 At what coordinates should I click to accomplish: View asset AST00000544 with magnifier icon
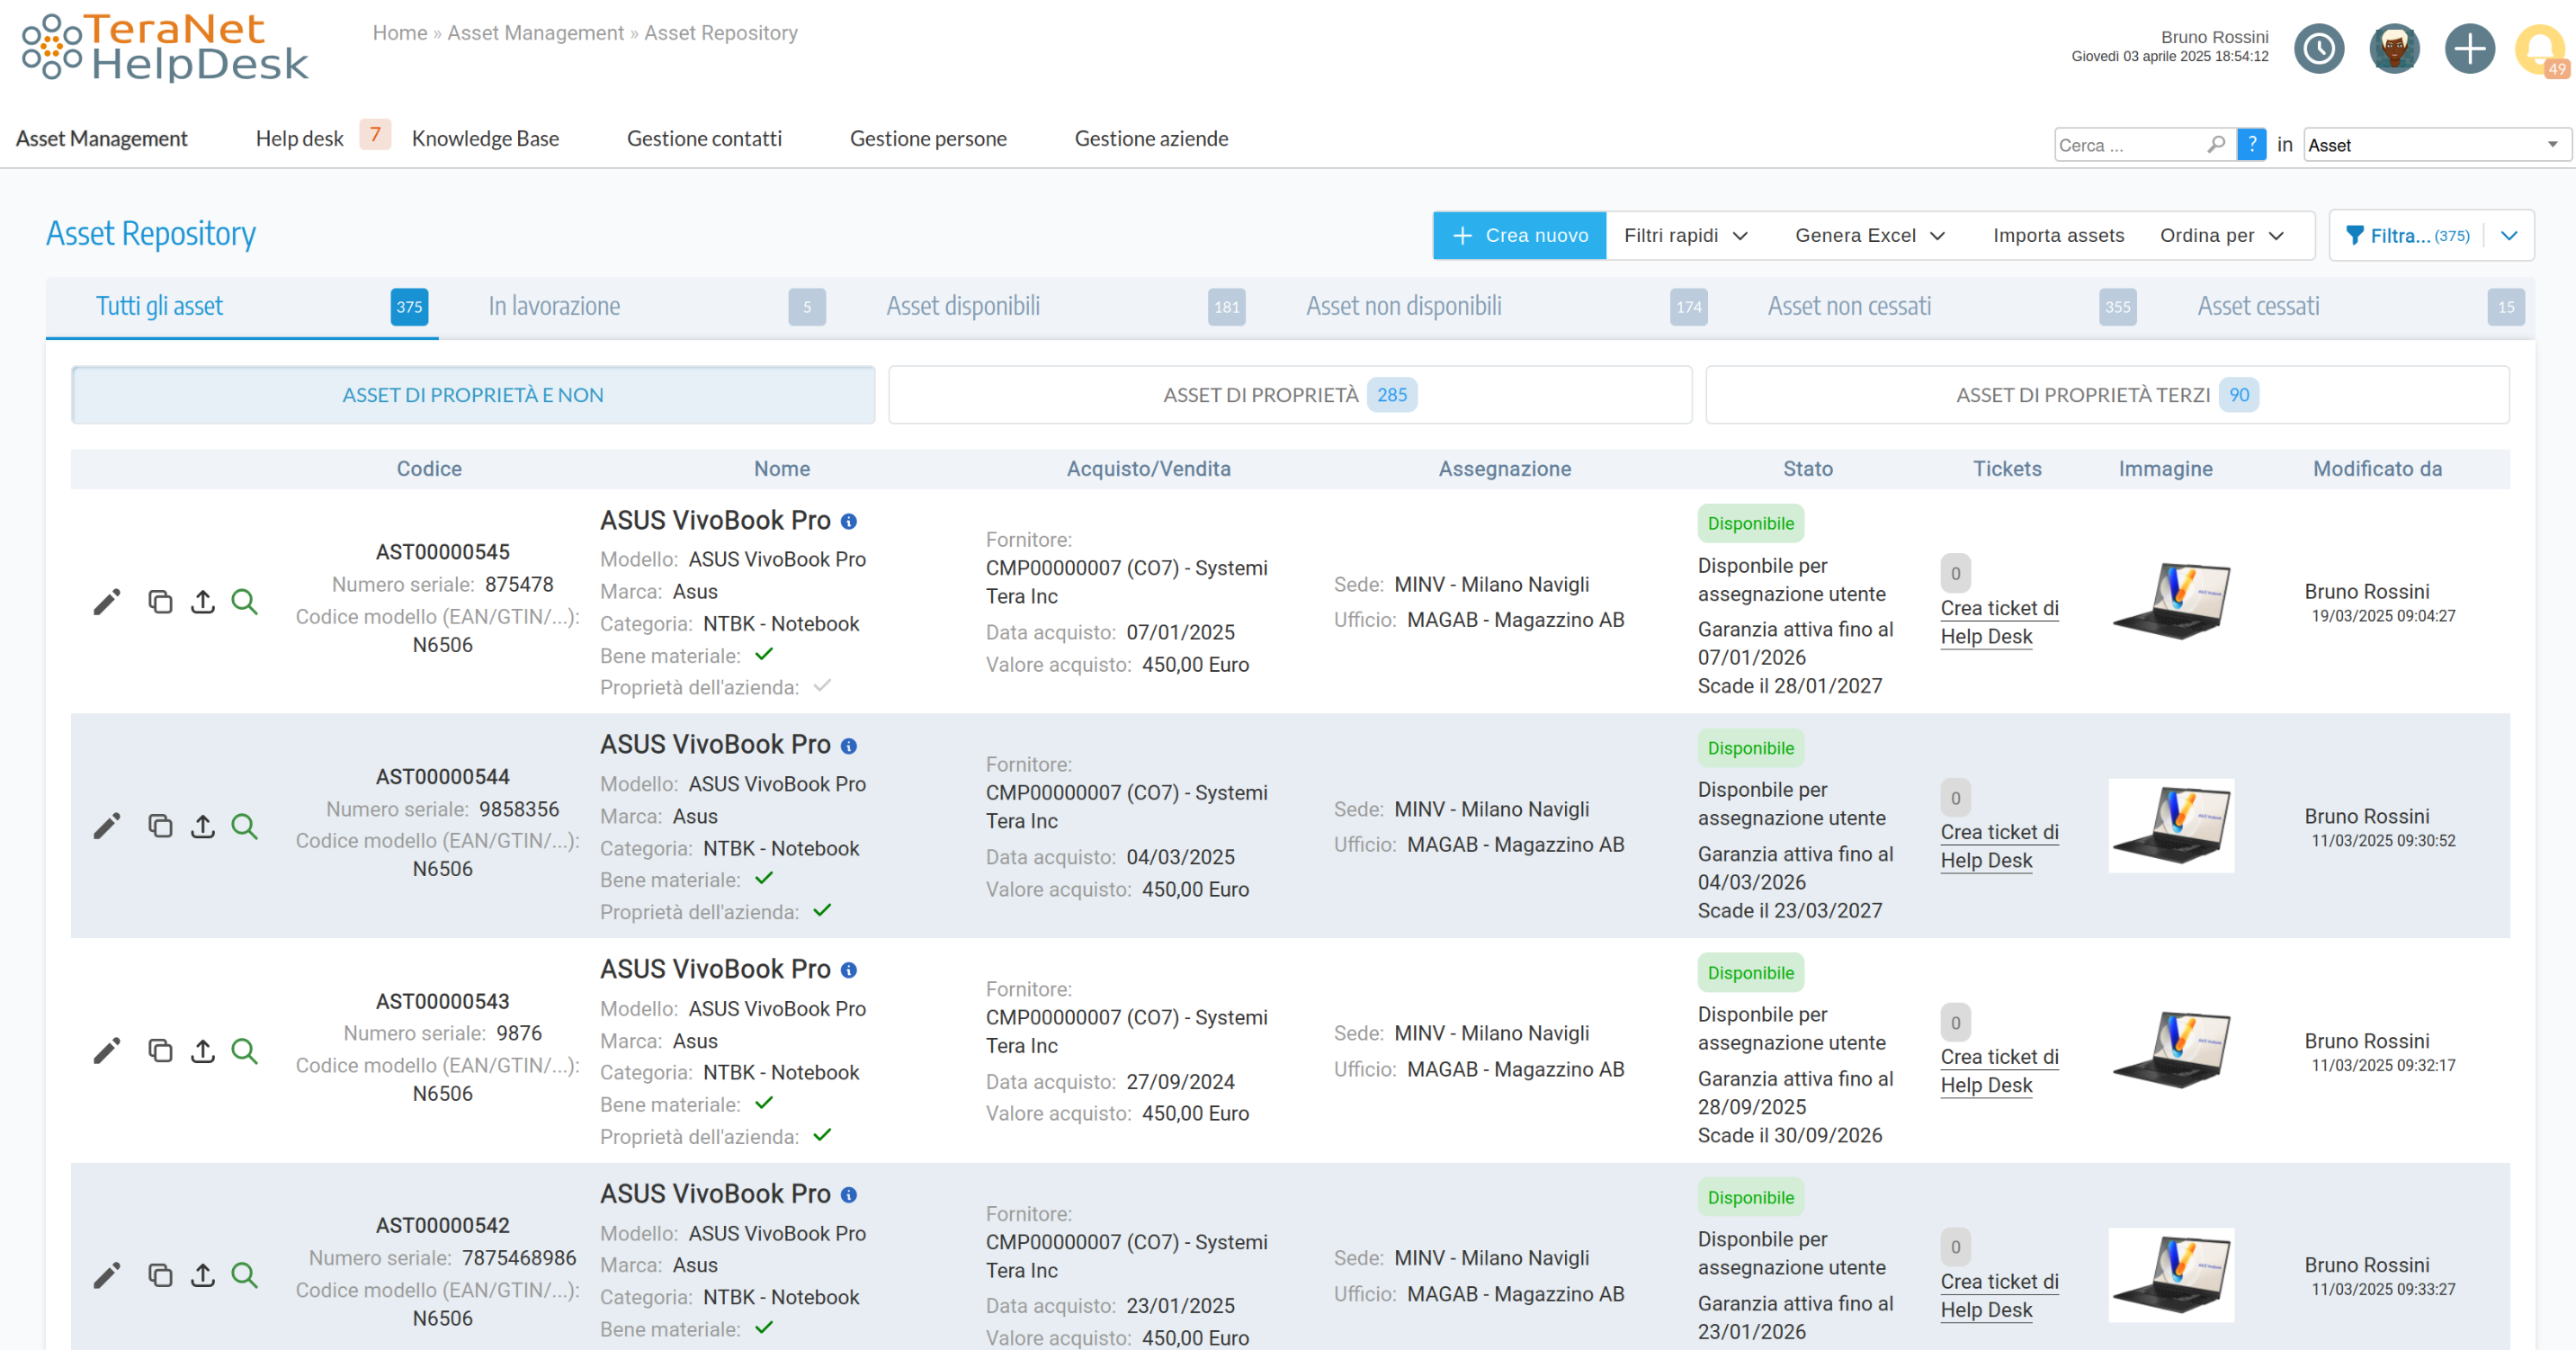[244, 826]
